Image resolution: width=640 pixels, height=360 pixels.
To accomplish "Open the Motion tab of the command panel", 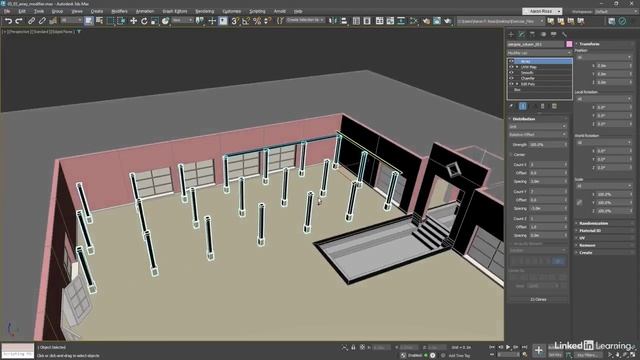I will tap(543, 34).
